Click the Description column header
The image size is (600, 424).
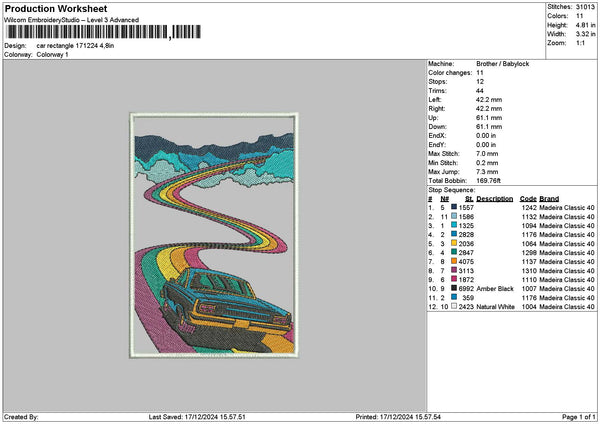(494, 198)
